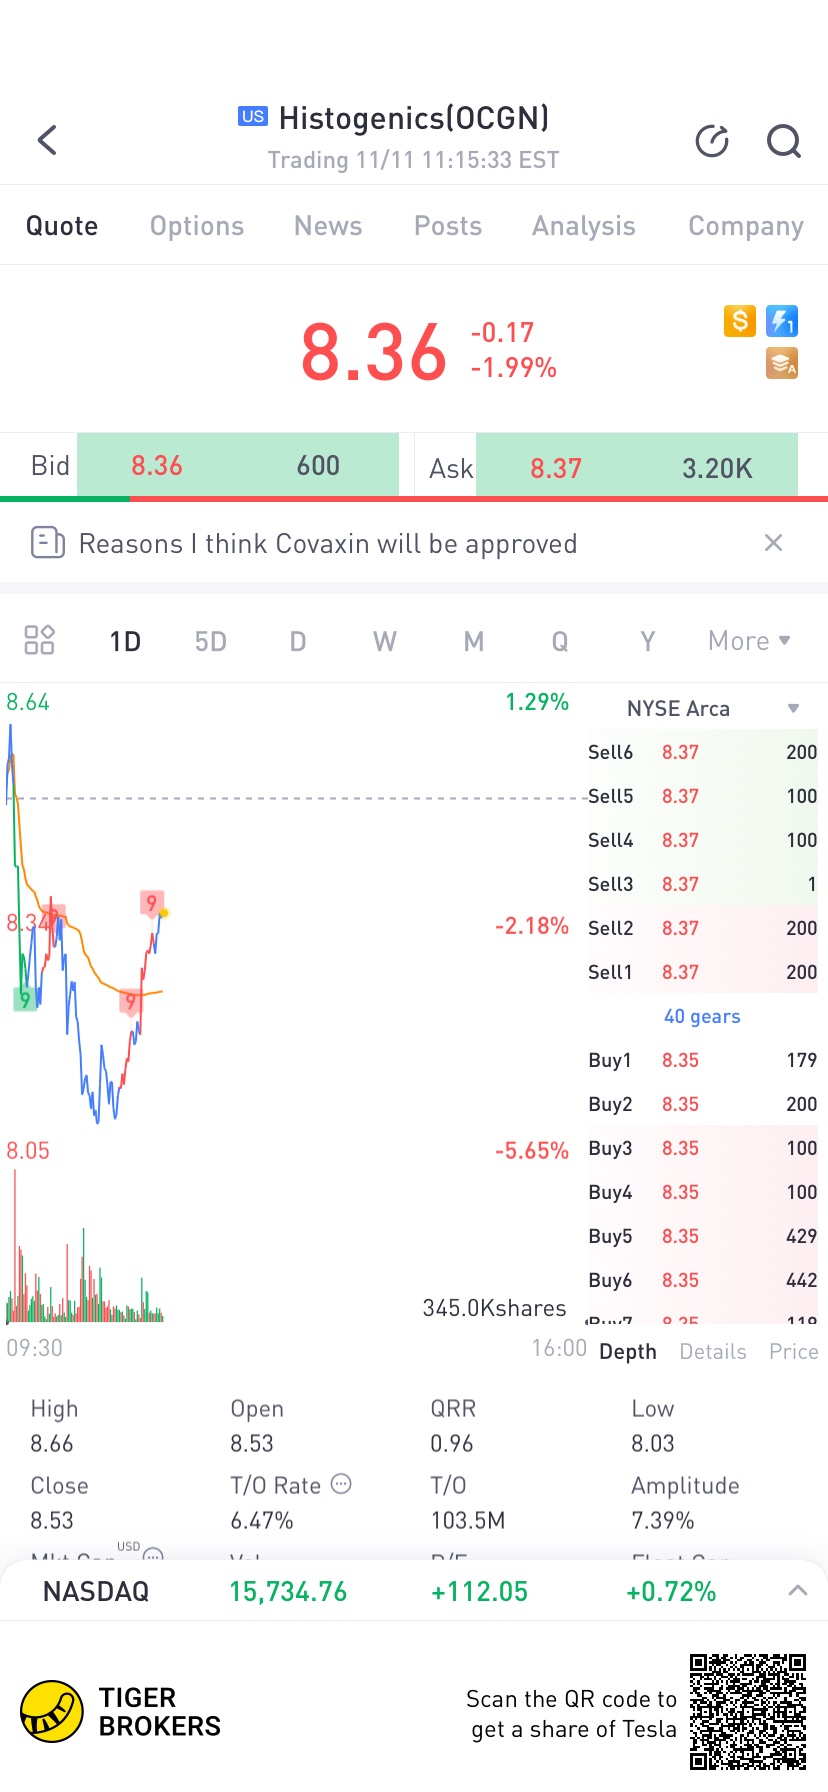This screenshot has height=1792, width=828.
Task: Tap the High value 8.66
Action: click(x=52, y=1443)
